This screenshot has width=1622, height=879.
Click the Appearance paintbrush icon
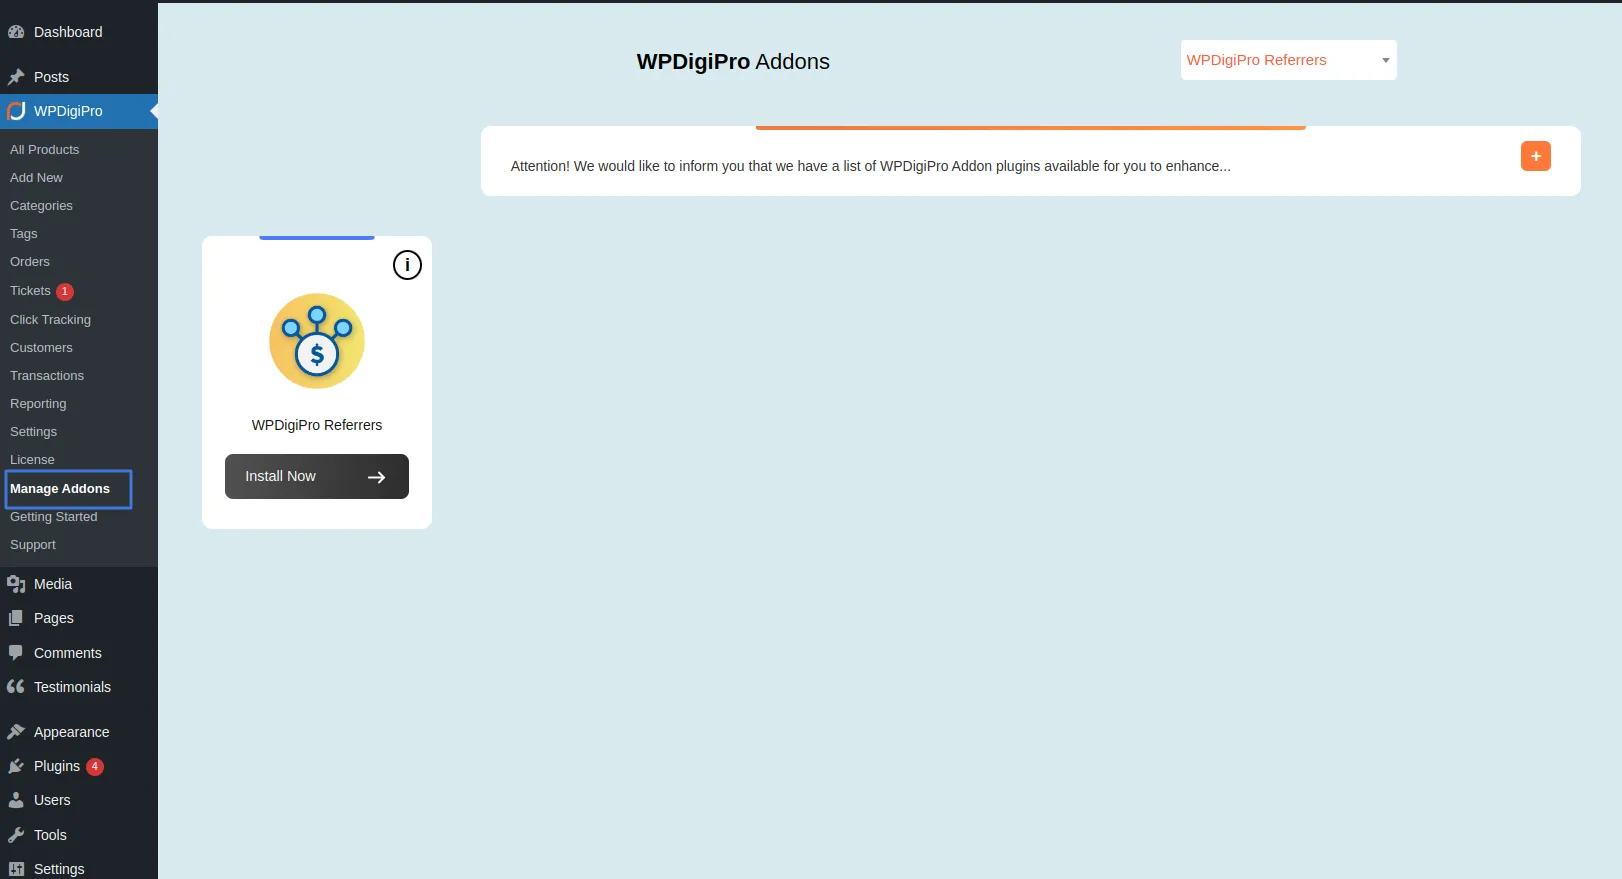coord(16,732)
